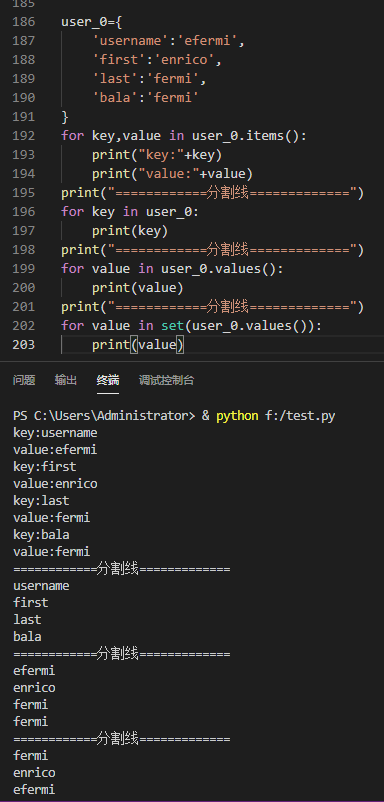The width and height of the screenshot is (384, 802).
Task: Select line number 203 in the gutter
Action: pos(24,345)
